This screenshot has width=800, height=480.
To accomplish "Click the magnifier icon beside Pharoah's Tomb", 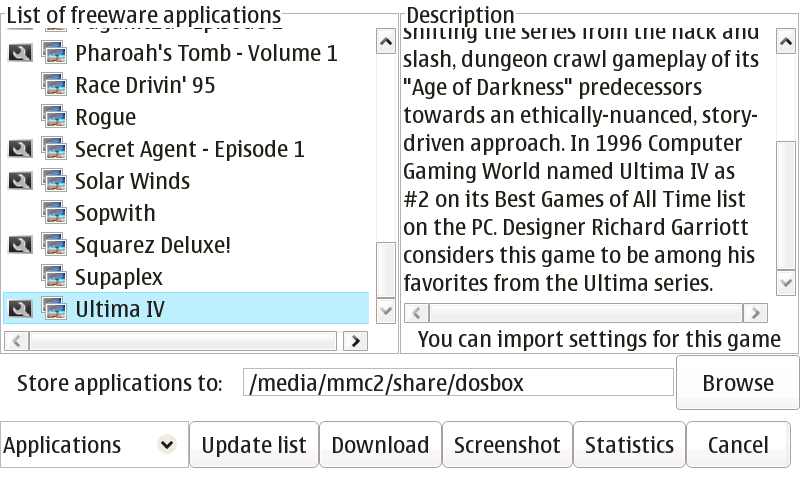I will [20, 53].
